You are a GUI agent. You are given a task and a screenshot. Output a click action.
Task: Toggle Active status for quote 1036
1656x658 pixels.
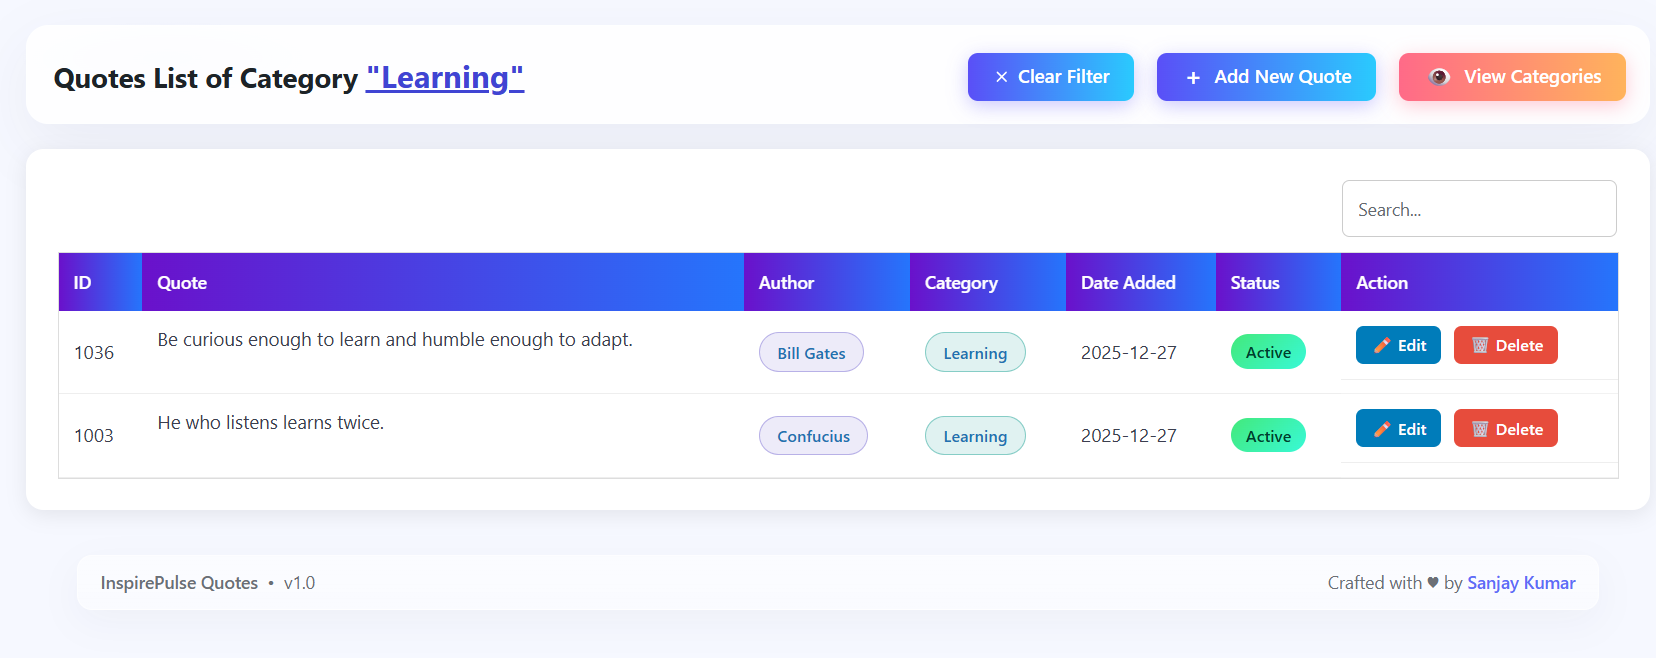pos(1268,353)
